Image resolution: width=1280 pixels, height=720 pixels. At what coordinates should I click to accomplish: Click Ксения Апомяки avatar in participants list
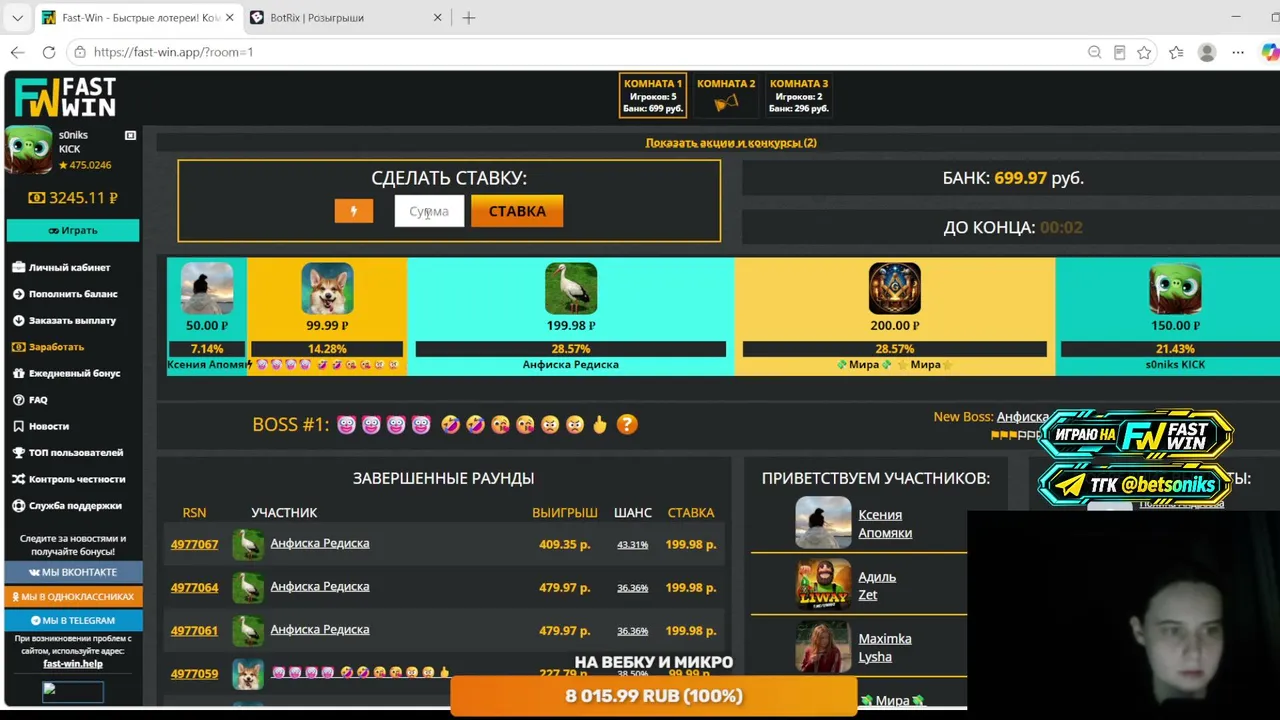point(823,523)
